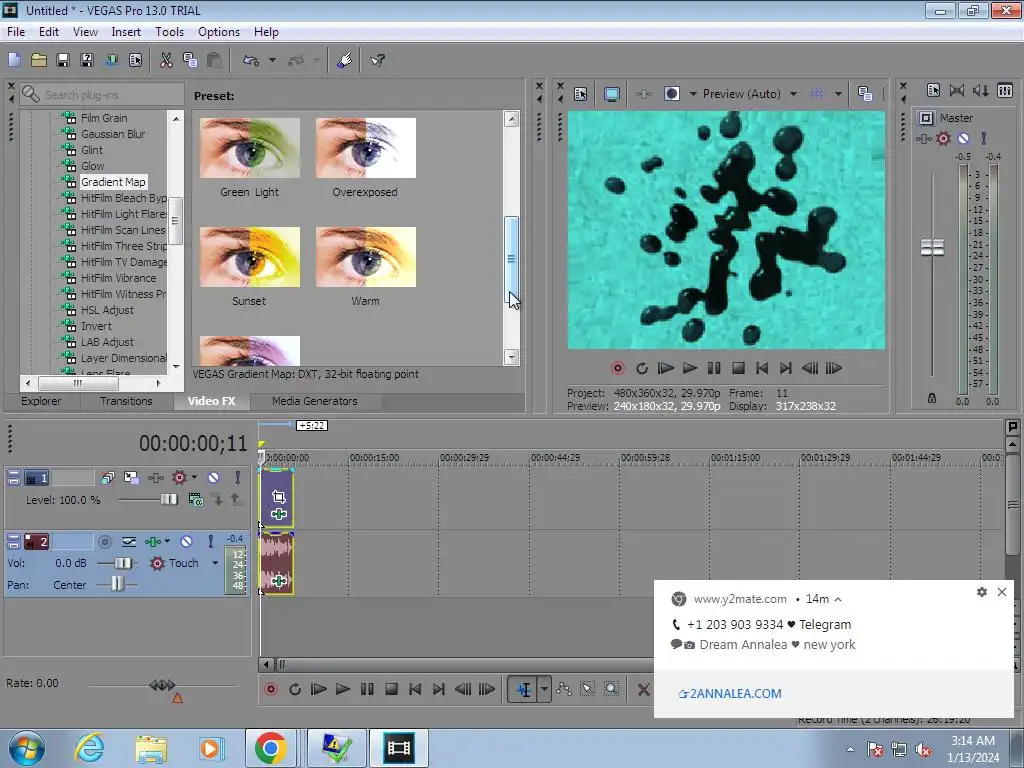The height and width of the screenshot is (768, 1024).
Task: Select Gaussian Blur plug-in
Action: [113, 134]
